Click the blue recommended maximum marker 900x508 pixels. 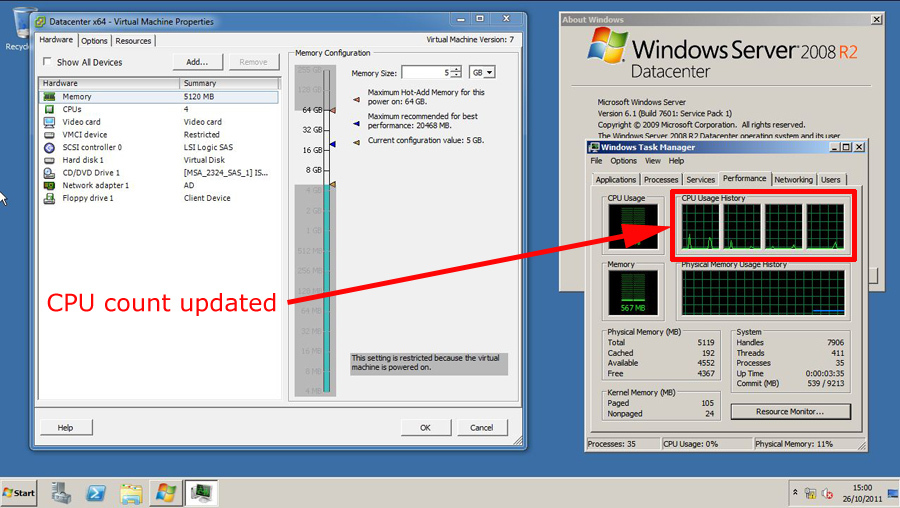coord(332,144)
